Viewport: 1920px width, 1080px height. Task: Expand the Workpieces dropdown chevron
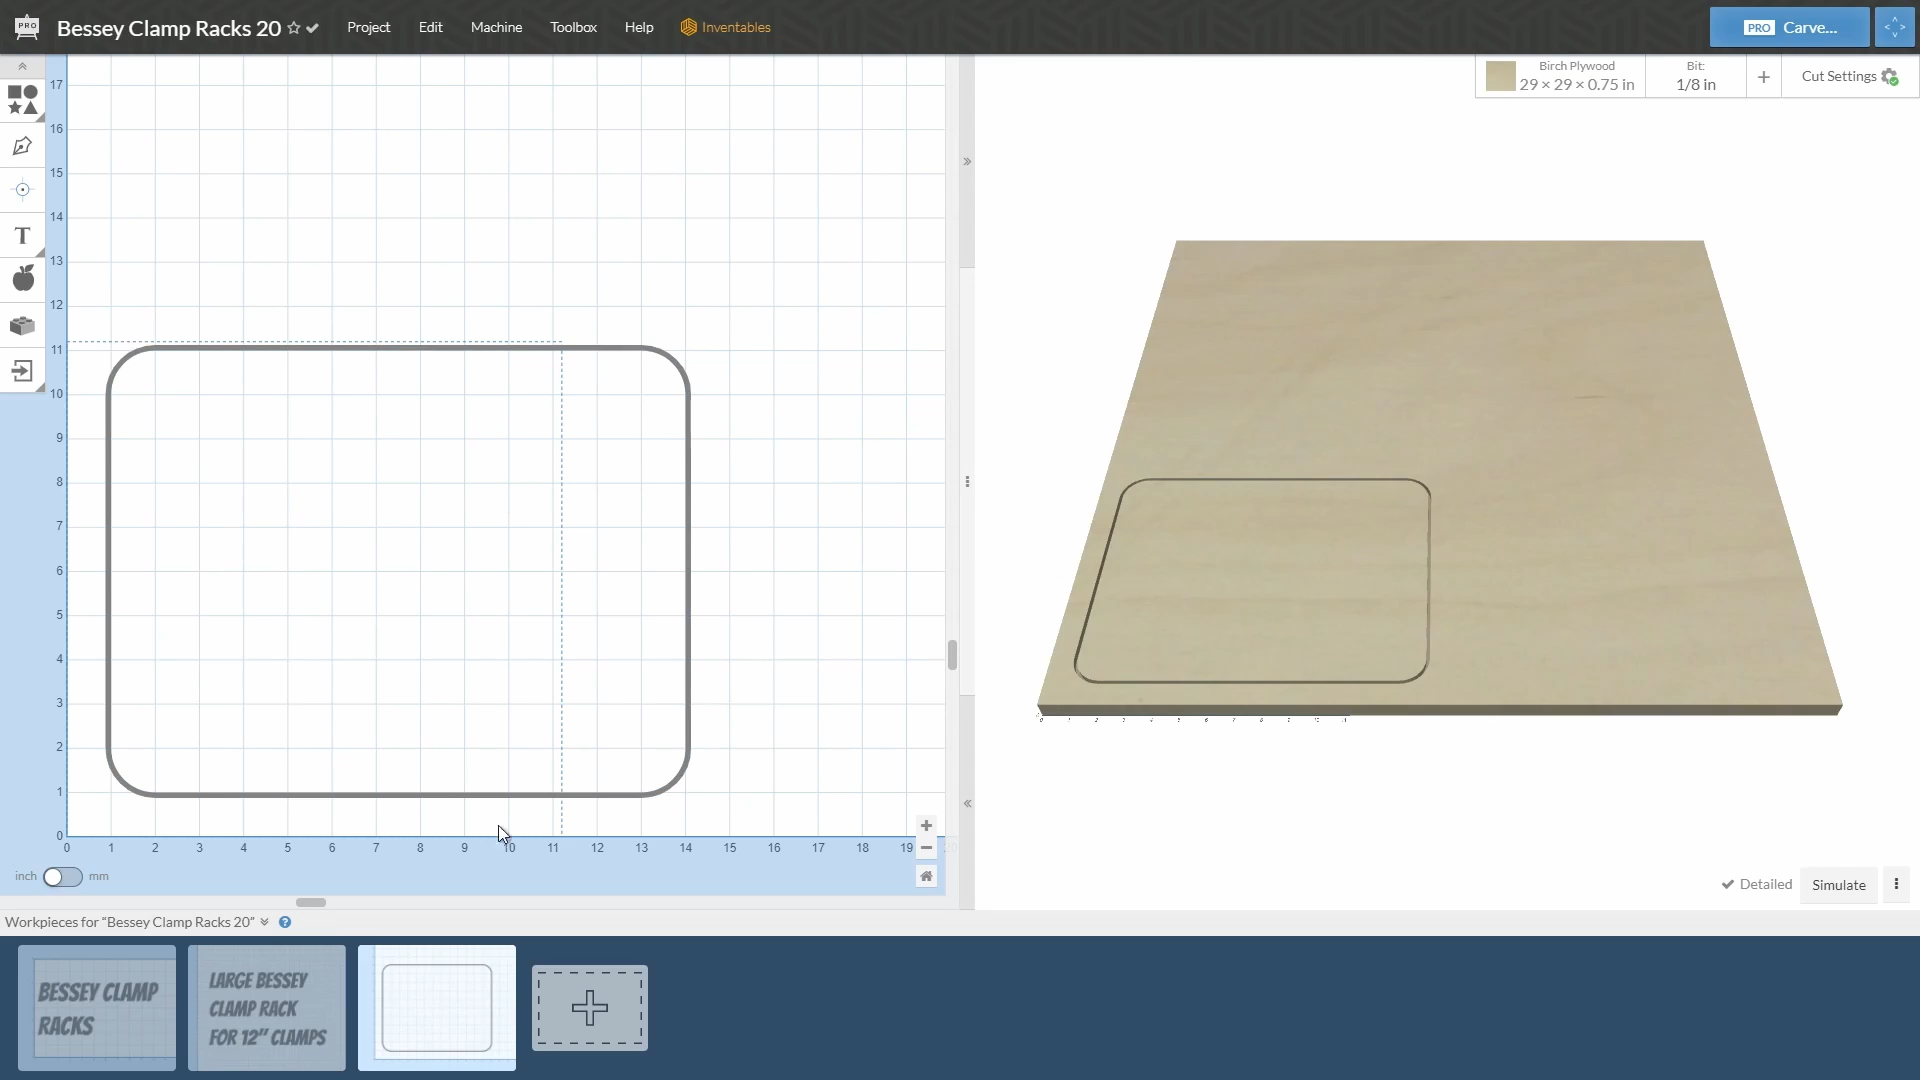264,922
